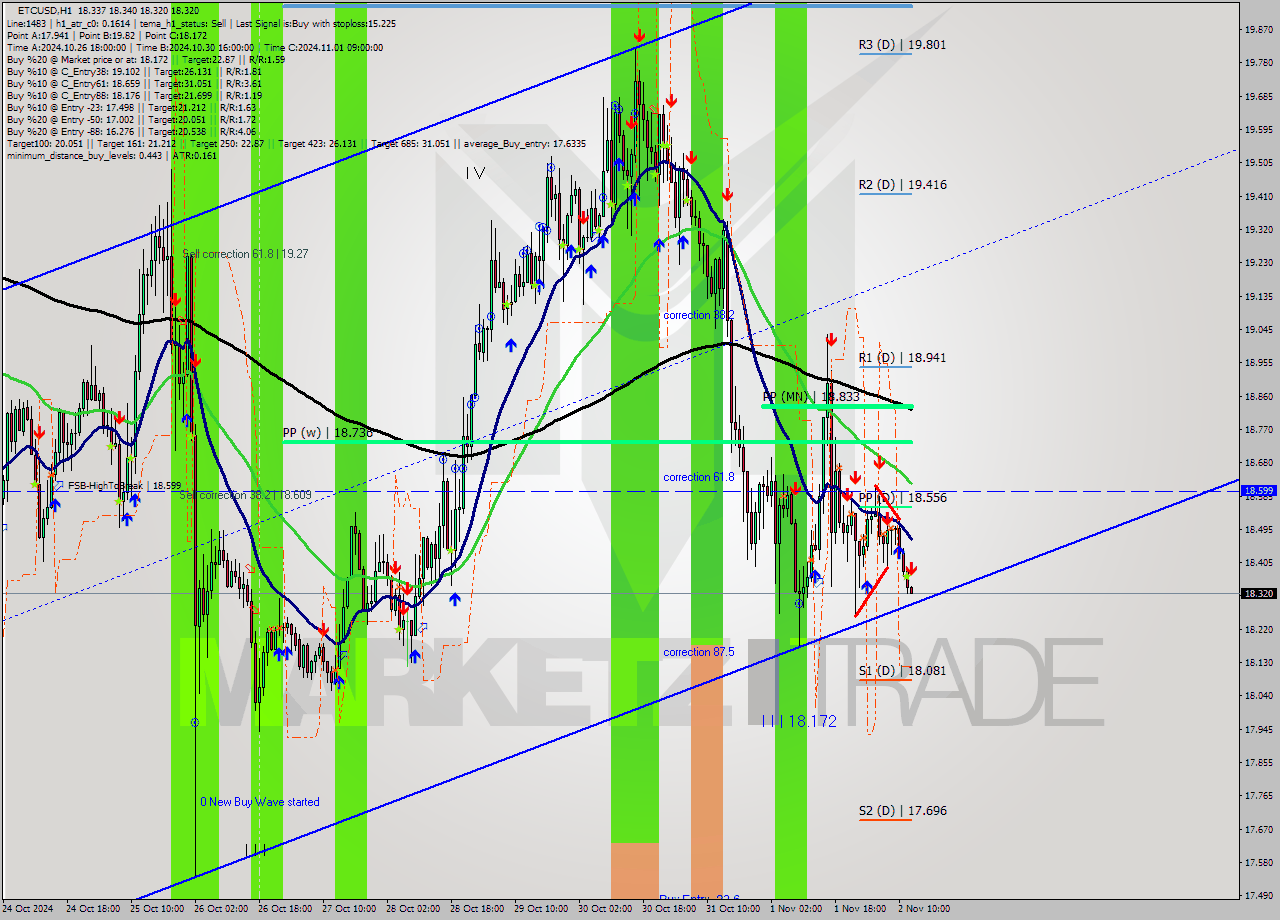Click the 17.490 price axis value

pos(1258,896)
